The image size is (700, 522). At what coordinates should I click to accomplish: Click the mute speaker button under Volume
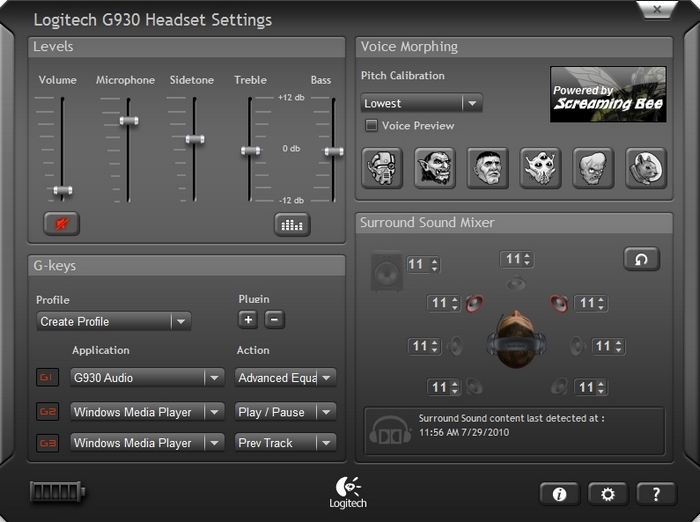tap(62, 223)
